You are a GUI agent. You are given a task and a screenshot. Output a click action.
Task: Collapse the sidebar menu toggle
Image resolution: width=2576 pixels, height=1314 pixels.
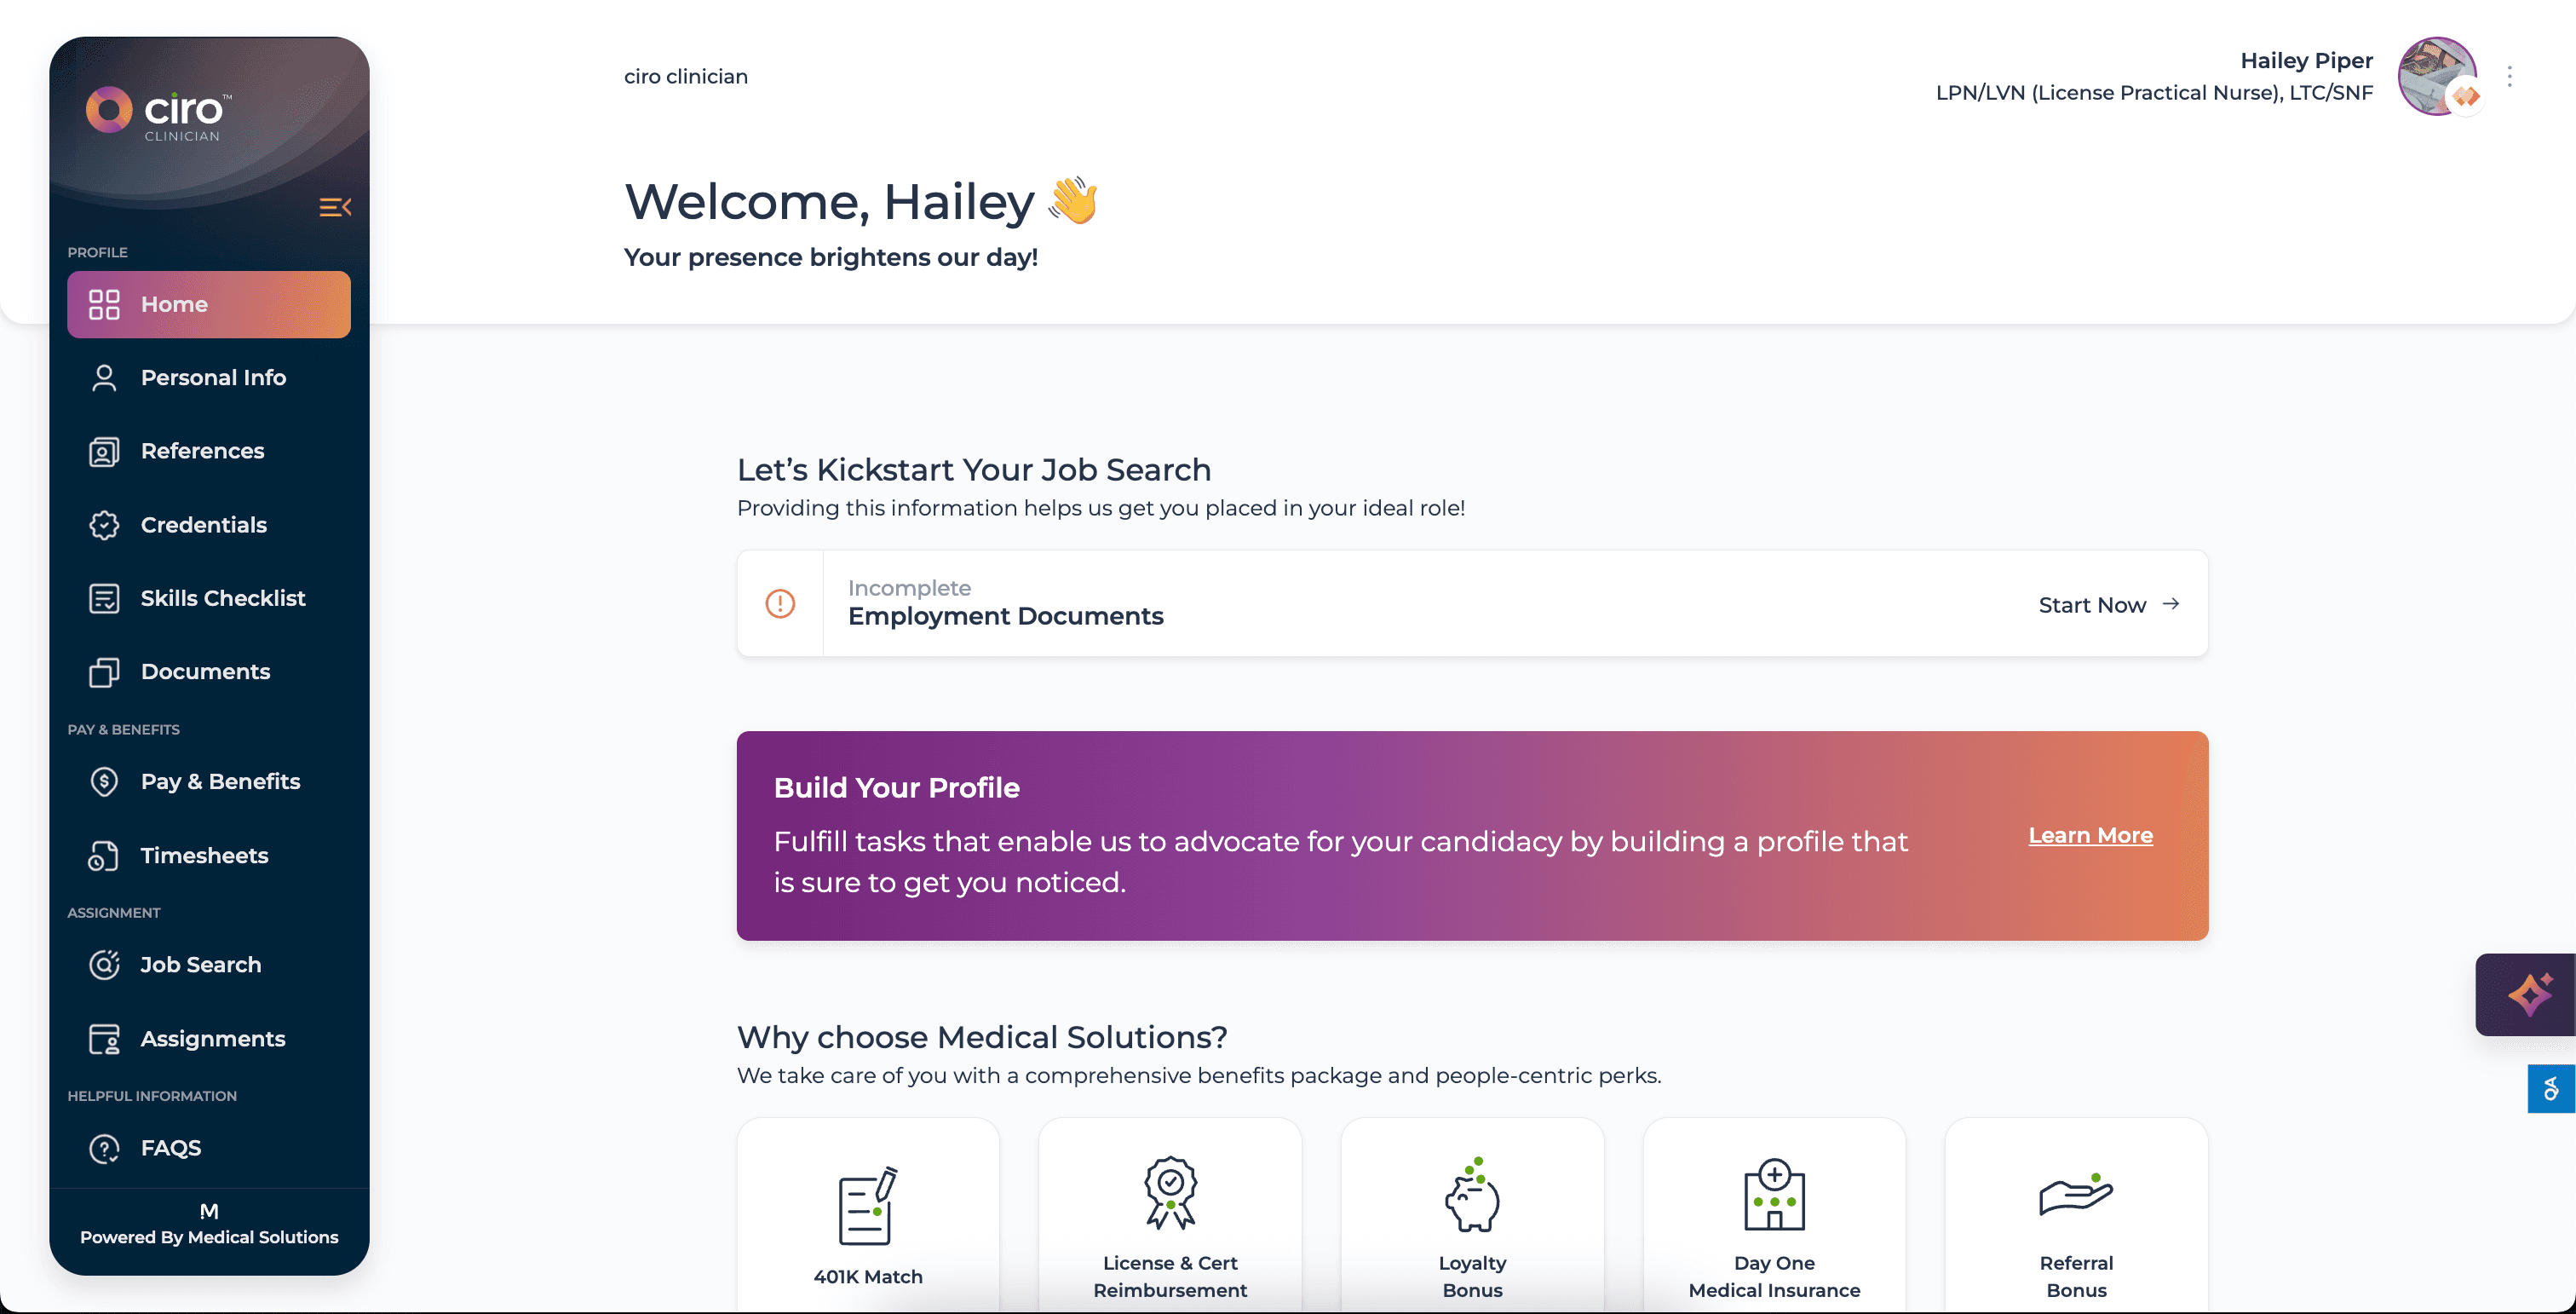click(335, 207)
